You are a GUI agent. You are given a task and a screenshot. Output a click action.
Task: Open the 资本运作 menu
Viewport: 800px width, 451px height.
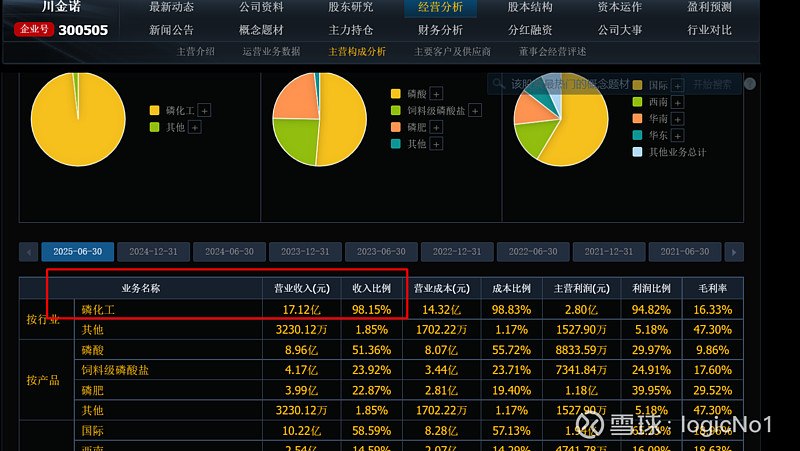point(620,7)
